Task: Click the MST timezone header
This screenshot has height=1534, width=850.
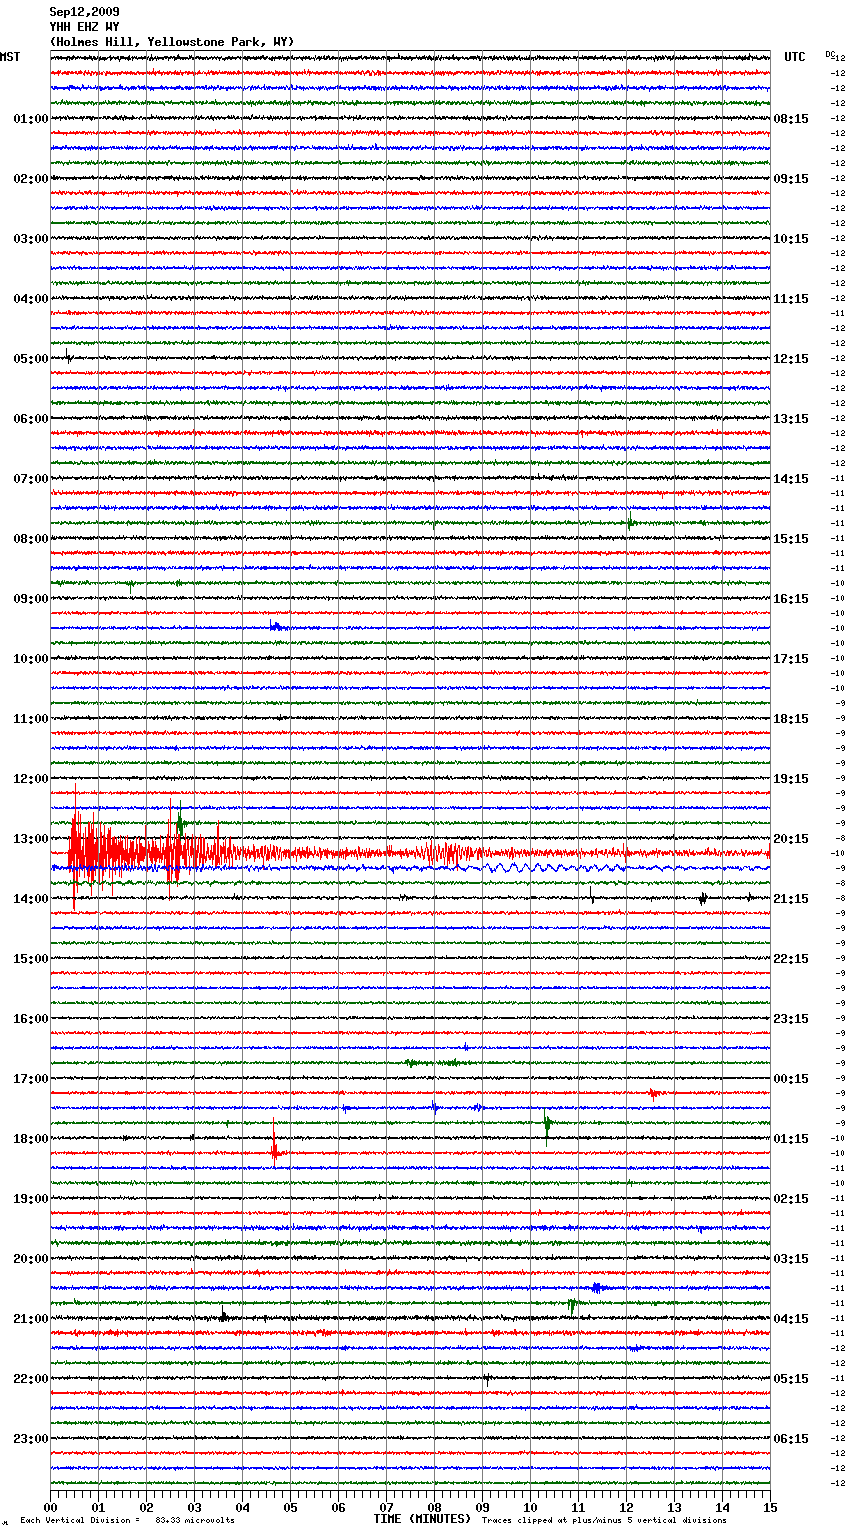Action: 10,57
